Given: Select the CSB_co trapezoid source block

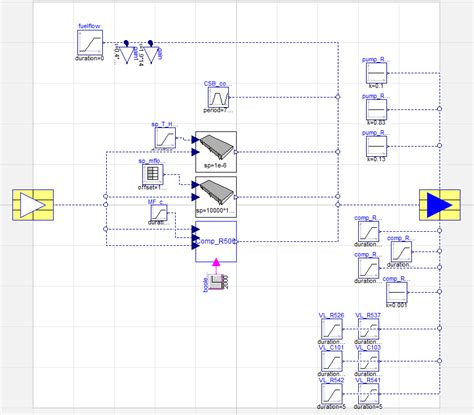Looking at the screenshot, I should pos(218,98).
